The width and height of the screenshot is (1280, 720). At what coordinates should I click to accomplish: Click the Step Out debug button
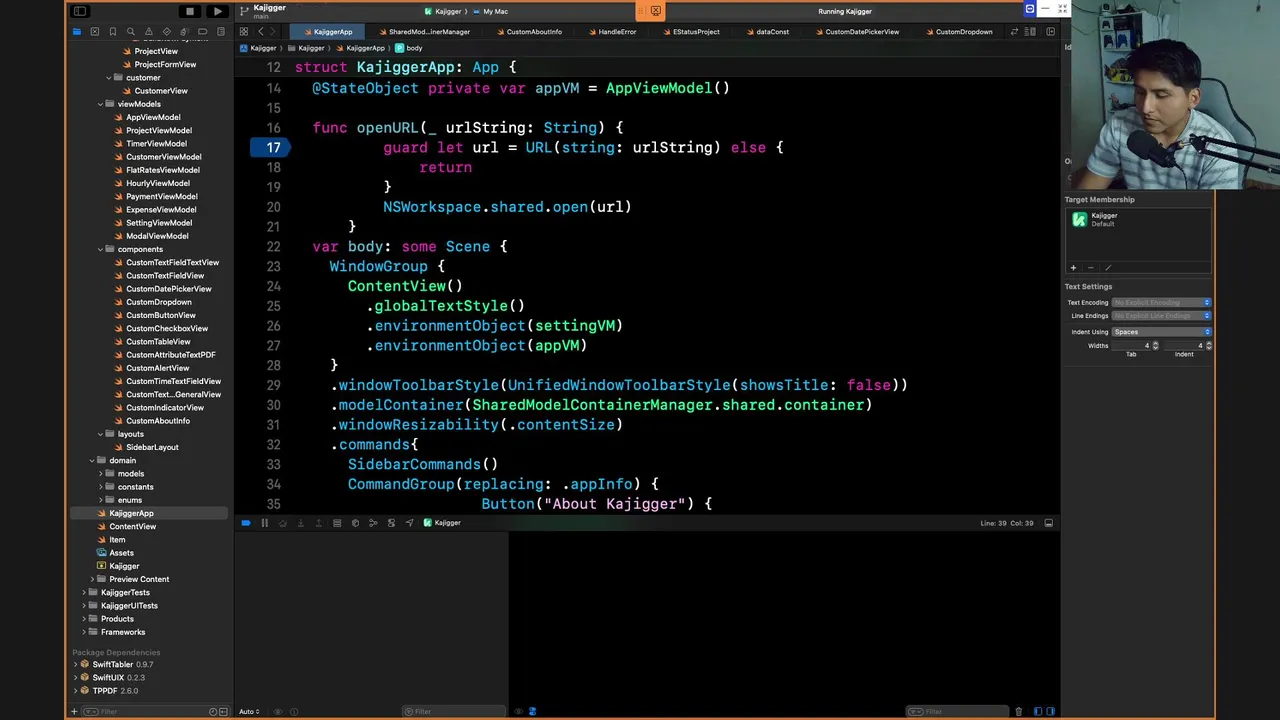click(318, 523)
